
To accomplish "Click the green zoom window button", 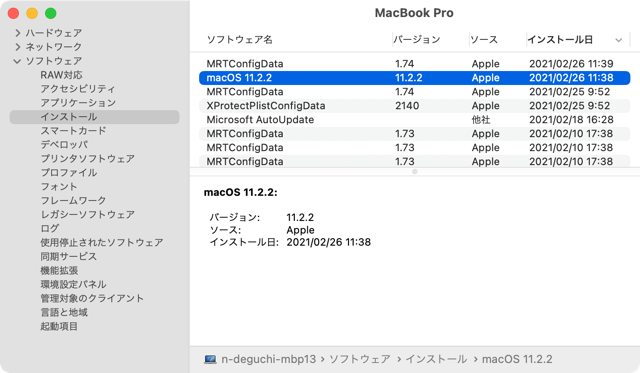I will pos(51,13).
